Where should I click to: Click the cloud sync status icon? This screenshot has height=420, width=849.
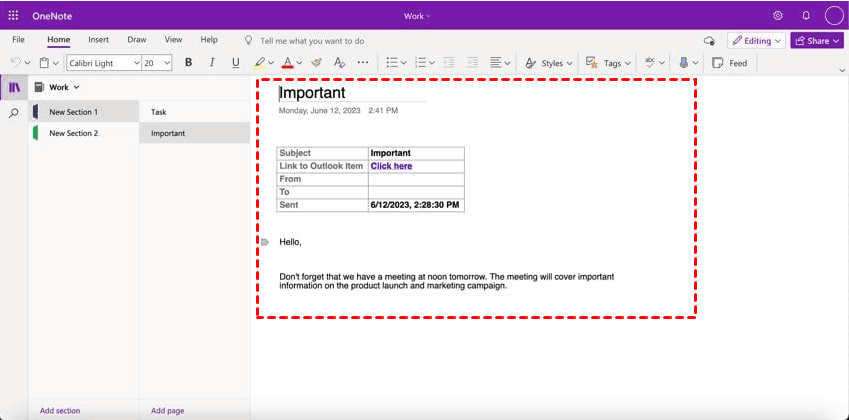tap(709, 41)
